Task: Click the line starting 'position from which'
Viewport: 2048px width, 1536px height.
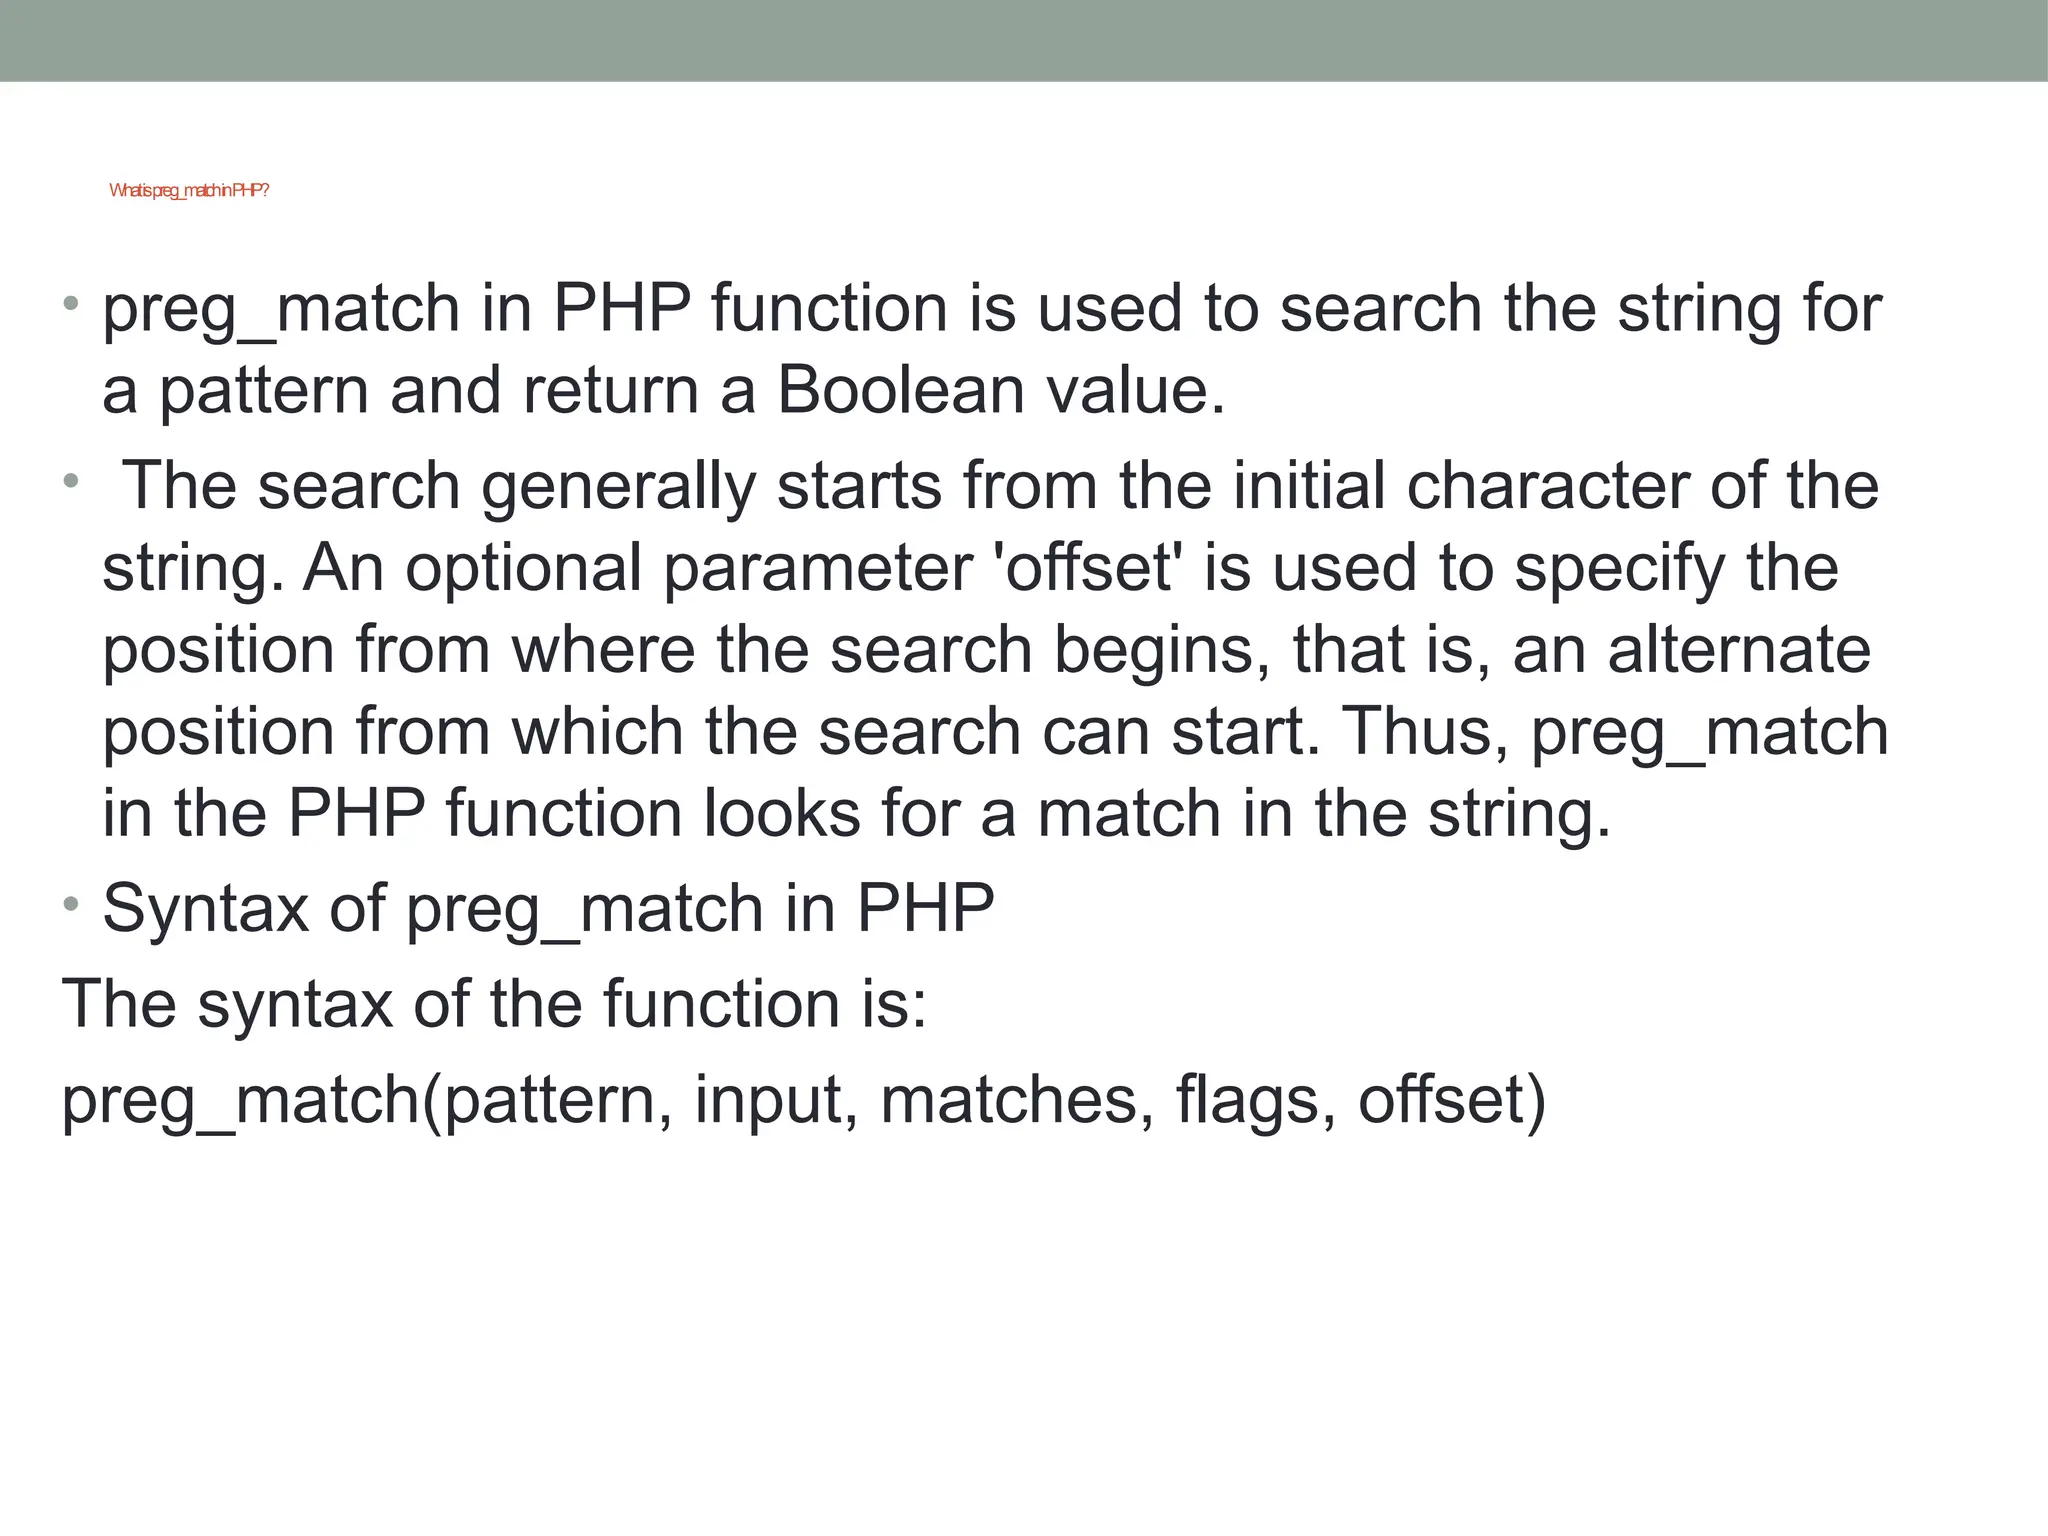Action: click(995, 733)
